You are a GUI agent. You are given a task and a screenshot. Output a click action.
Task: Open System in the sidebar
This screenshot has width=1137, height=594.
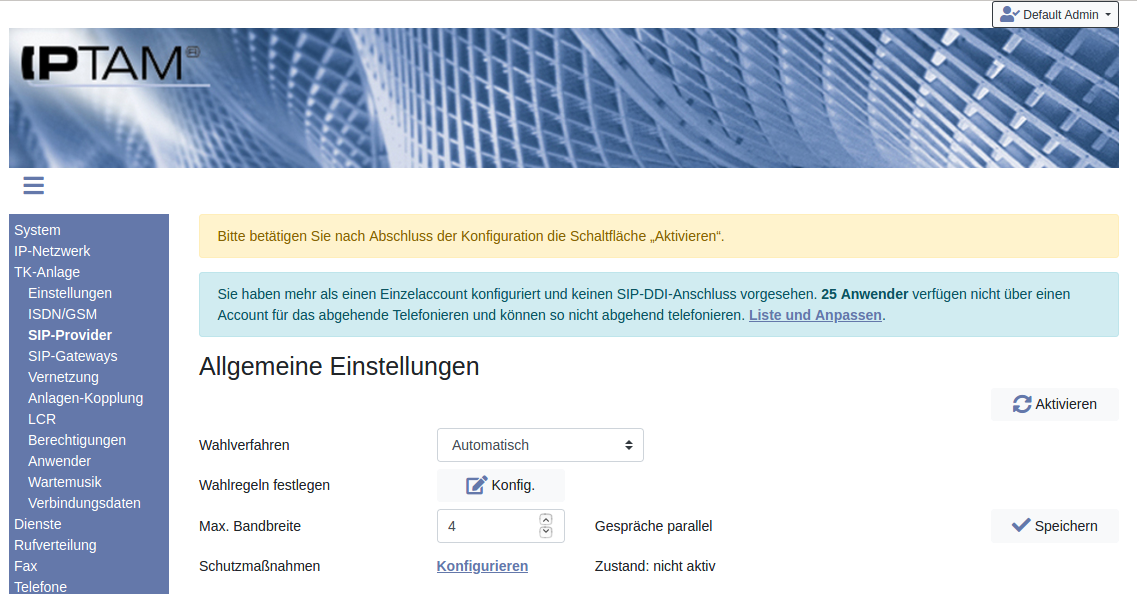coord(37,230)
